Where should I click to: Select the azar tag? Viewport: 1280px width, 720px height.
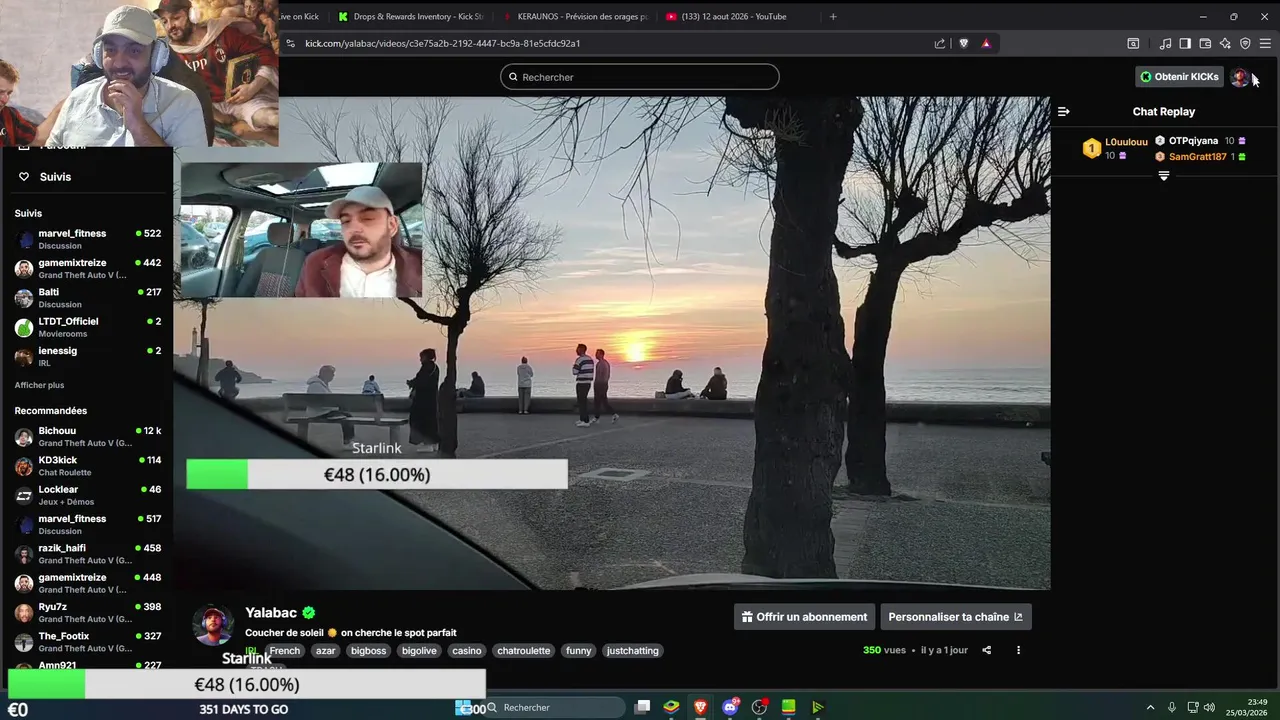click(326, 650)
